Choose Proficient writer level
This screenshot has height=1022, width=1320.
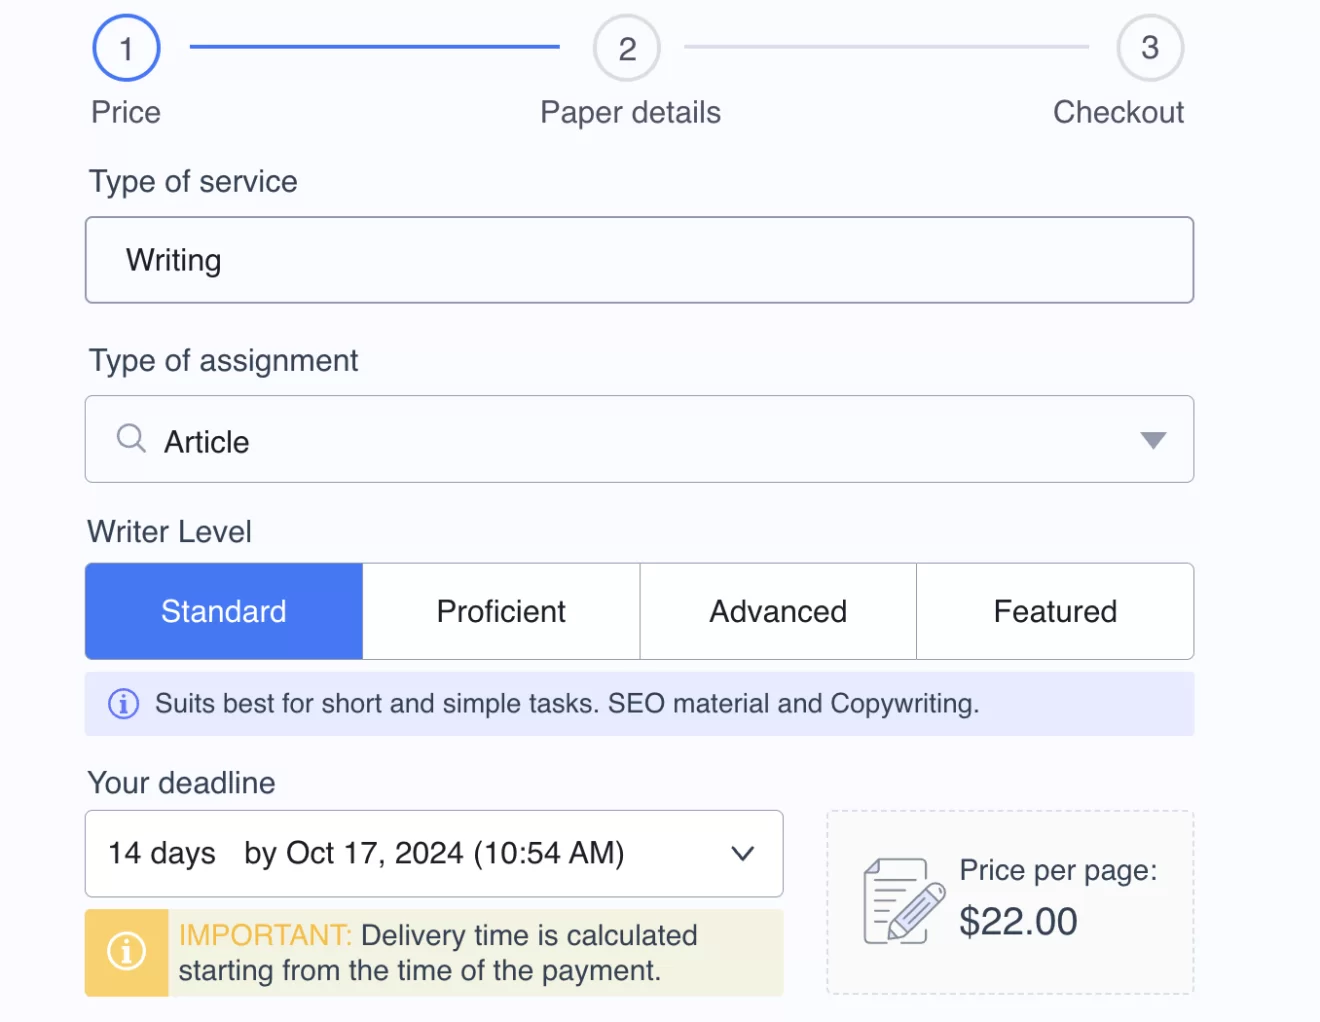pyautogui.click(x=501, y=611)
